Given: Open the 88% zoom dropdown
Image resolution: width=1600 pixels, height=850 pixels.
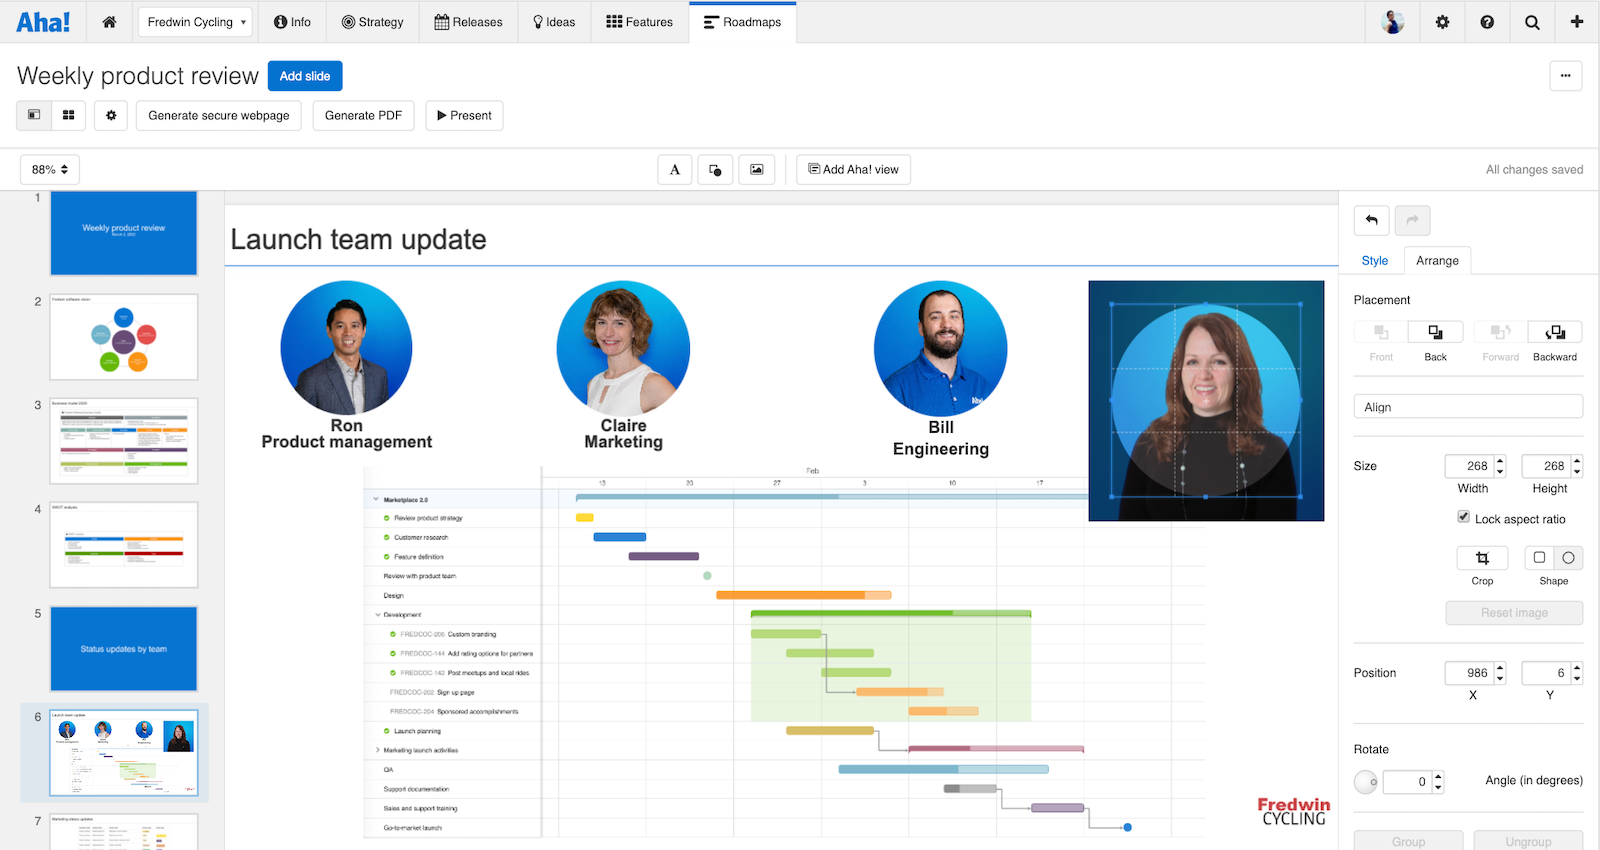Looking at the screenshot, I should coord(50,170).
